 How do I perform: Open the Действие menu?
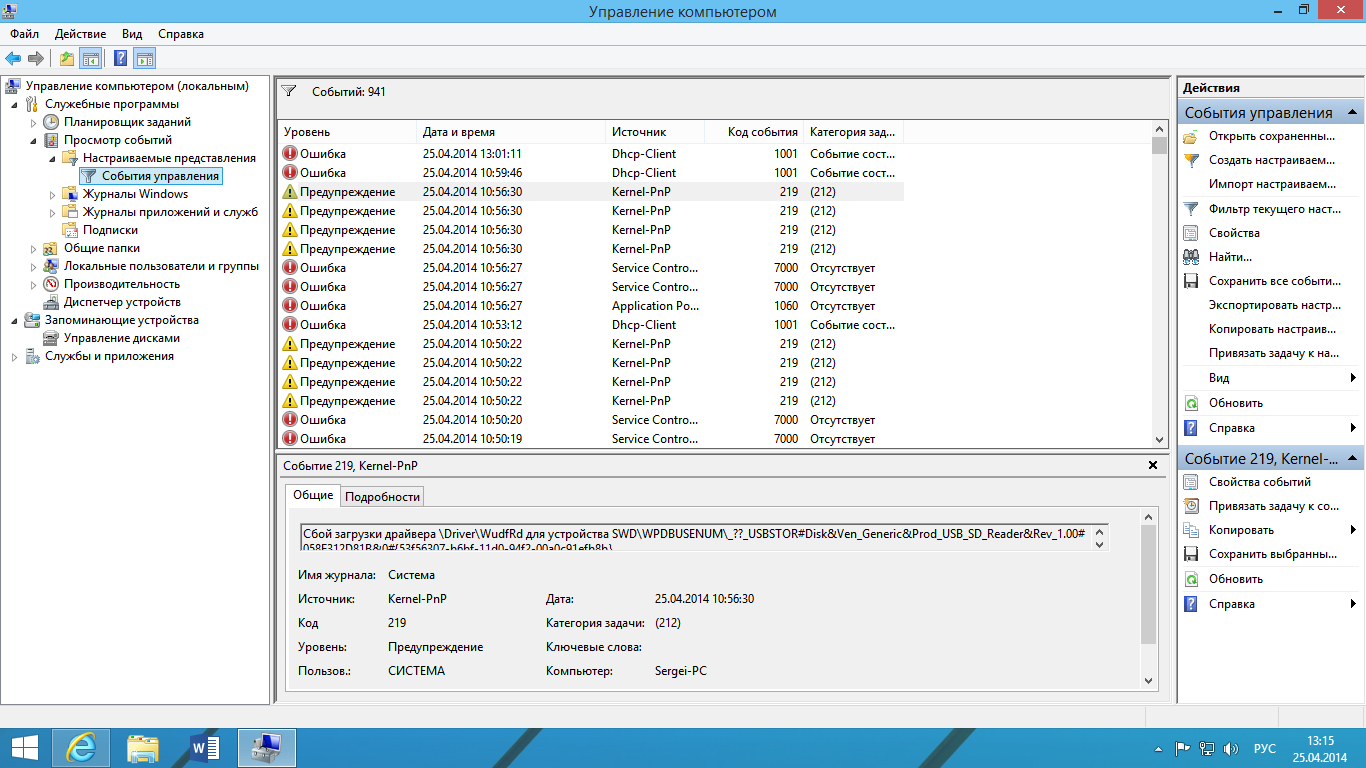tap(81, 34)
